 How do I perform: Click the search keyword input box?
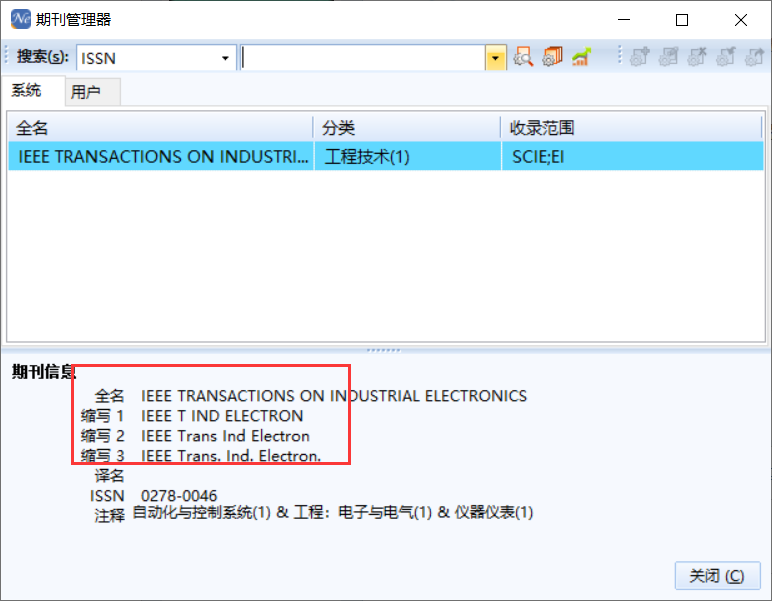pyautogui.click(x=363, y=58)
